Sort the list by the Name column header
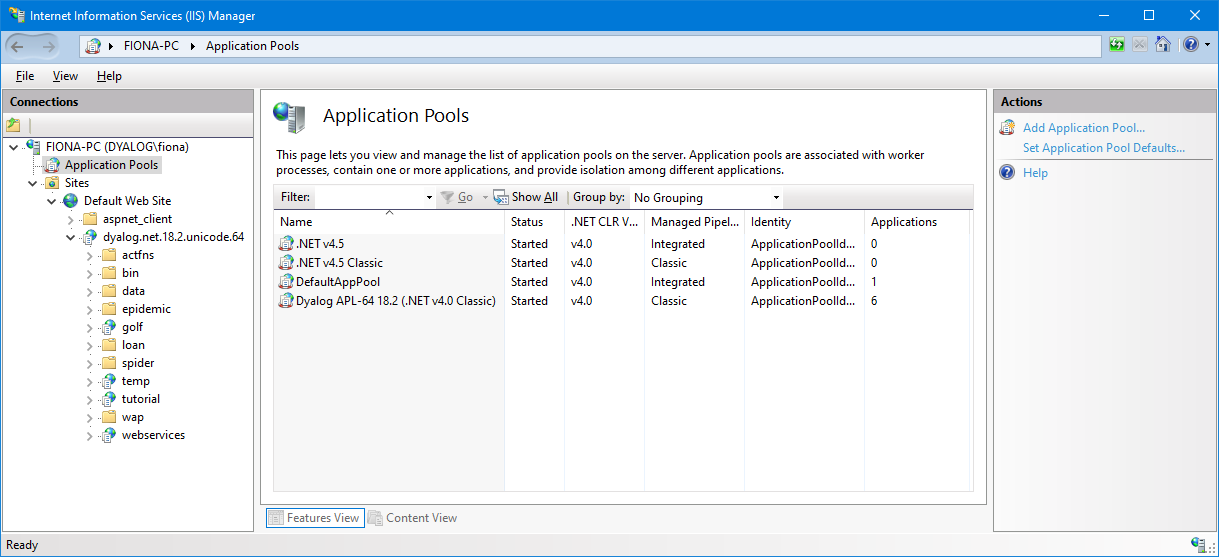This screenshot has width=1219, height=557. 389,222
